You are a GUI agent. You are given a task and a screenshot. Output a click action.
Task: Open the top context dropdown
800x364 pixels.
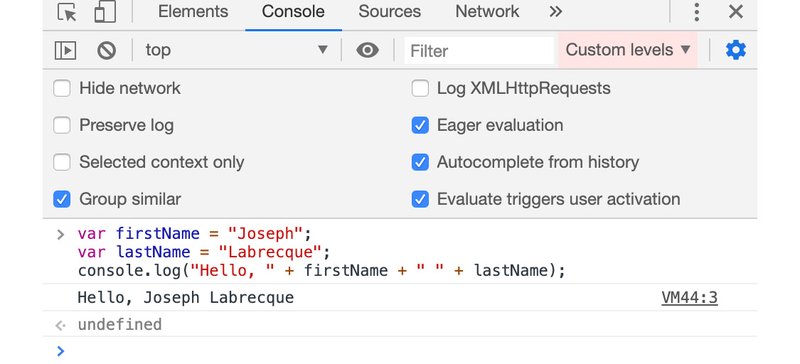(236, 50)
